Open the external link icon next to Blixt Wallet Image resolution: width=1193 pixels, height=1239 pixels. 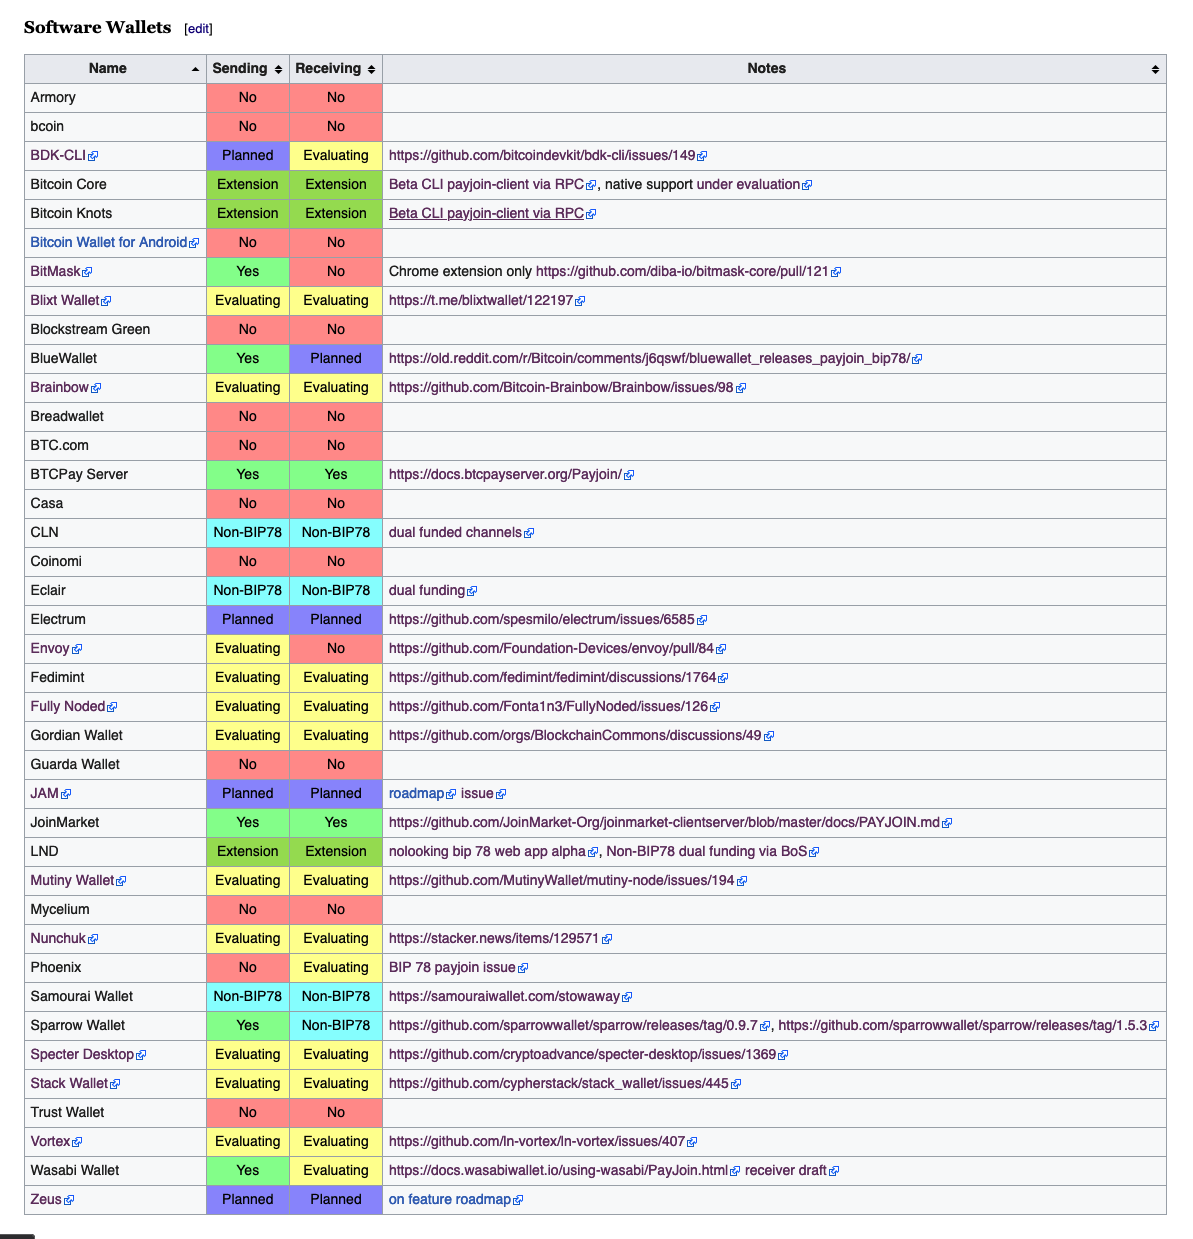(106, 300)
